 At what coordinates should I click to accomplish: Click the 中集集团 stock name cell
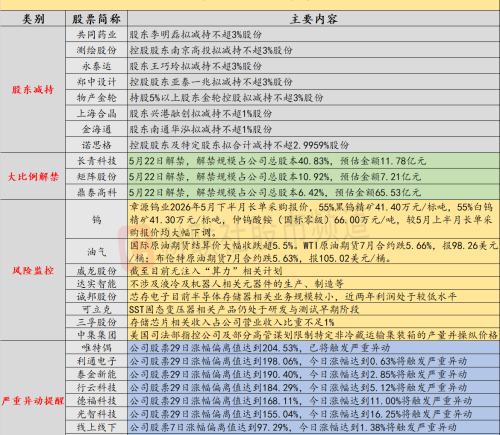click(x=96, y=334)
